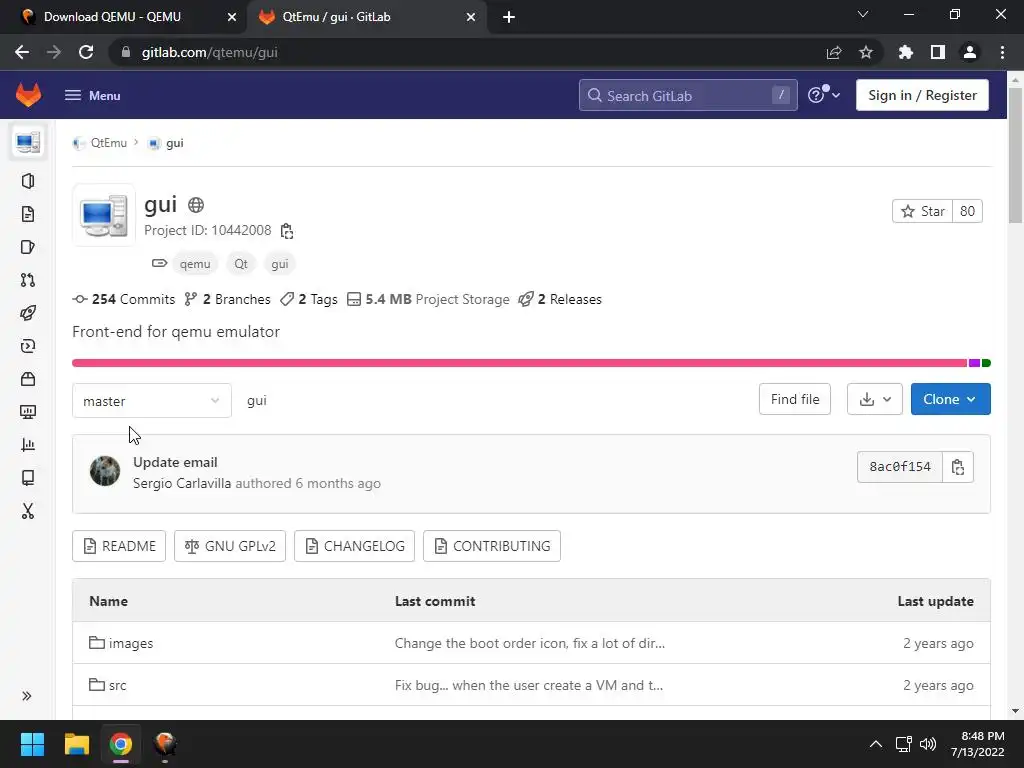
Task: Open Analytics chart icon in sidebar
Action: tap(28, 445)
